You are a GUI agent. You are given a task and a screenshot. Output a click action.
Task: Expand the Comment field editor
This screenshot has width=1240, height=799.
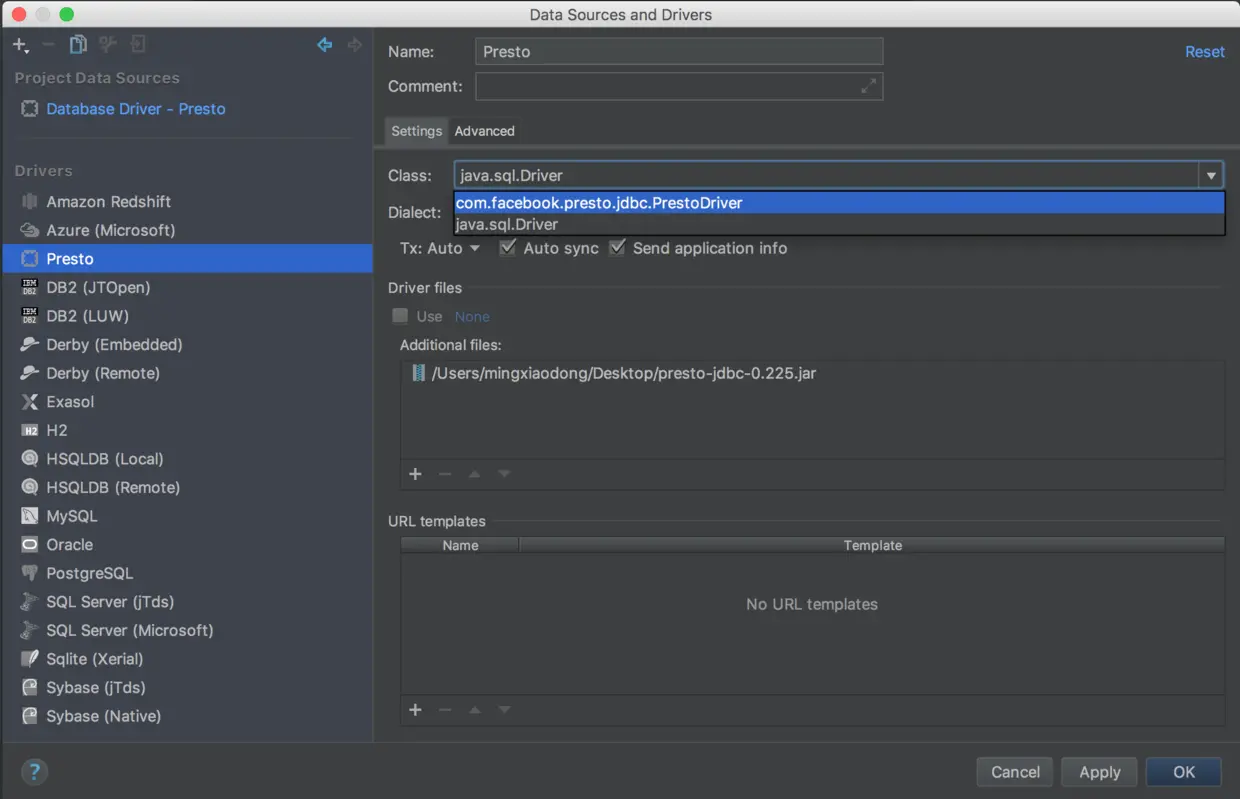point(869,87)
